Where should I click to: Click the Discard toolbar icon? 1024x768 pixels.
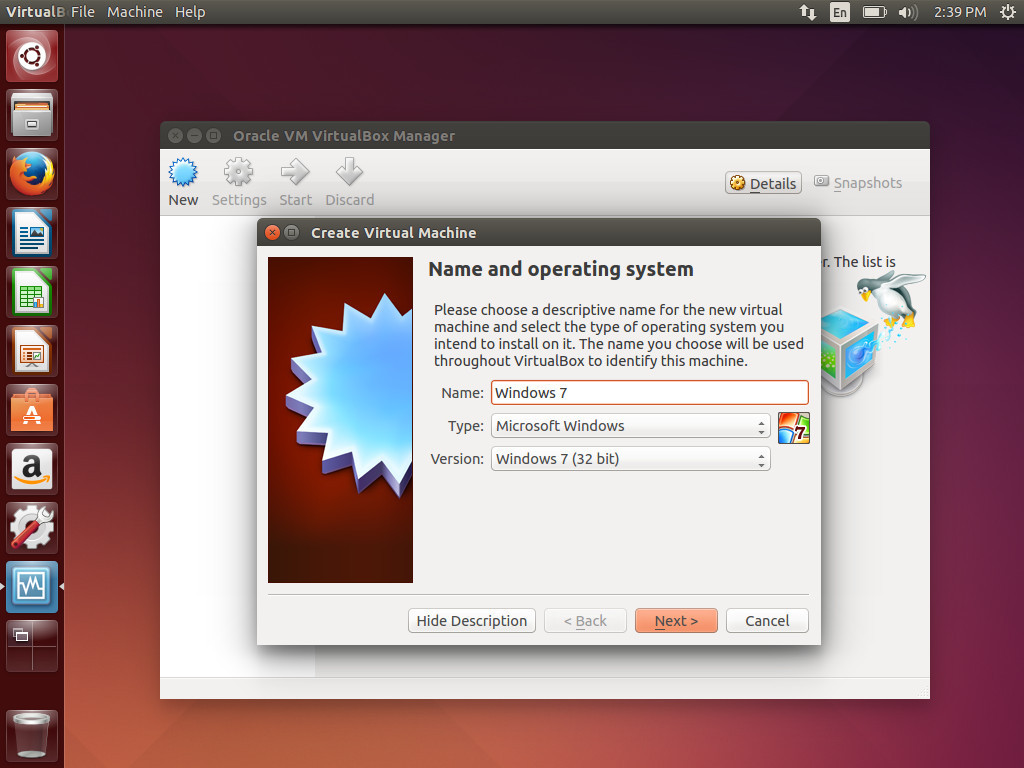tap(349, 174)
